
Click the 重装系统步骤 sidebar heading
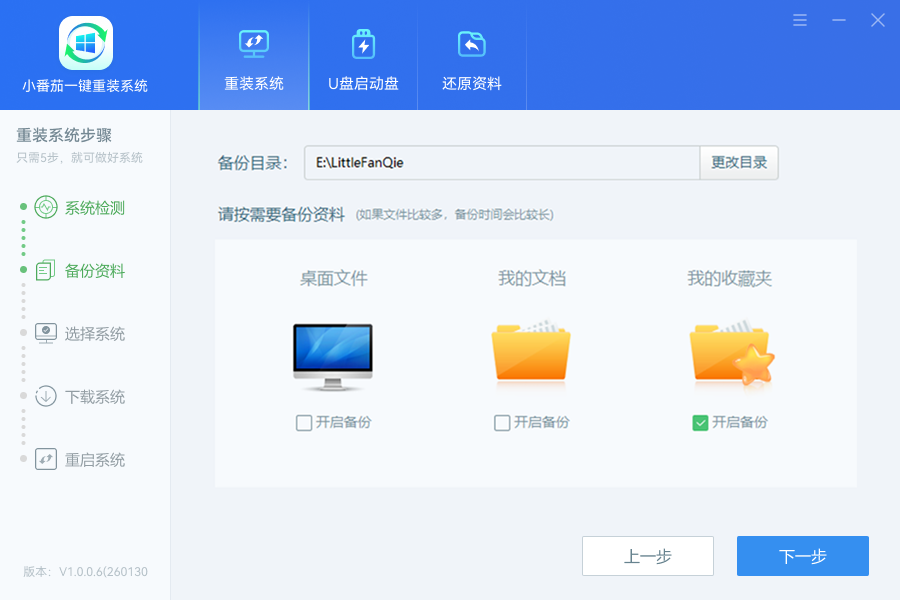(x=64, y=136)
